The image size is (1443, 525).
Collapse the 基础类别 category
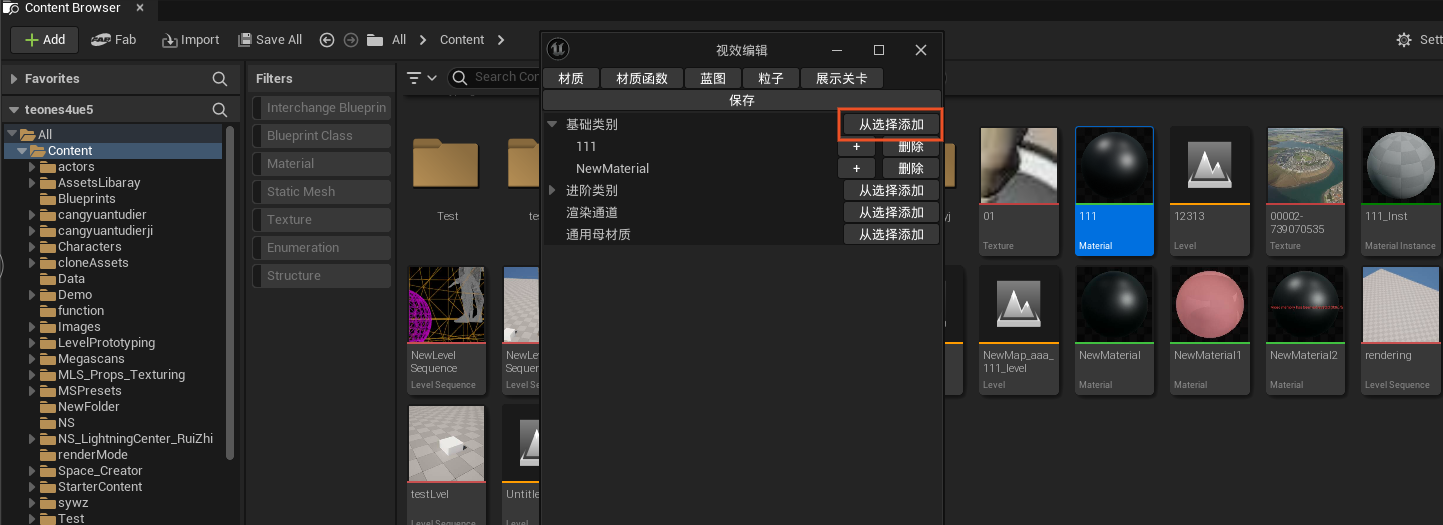coord(552,125)
